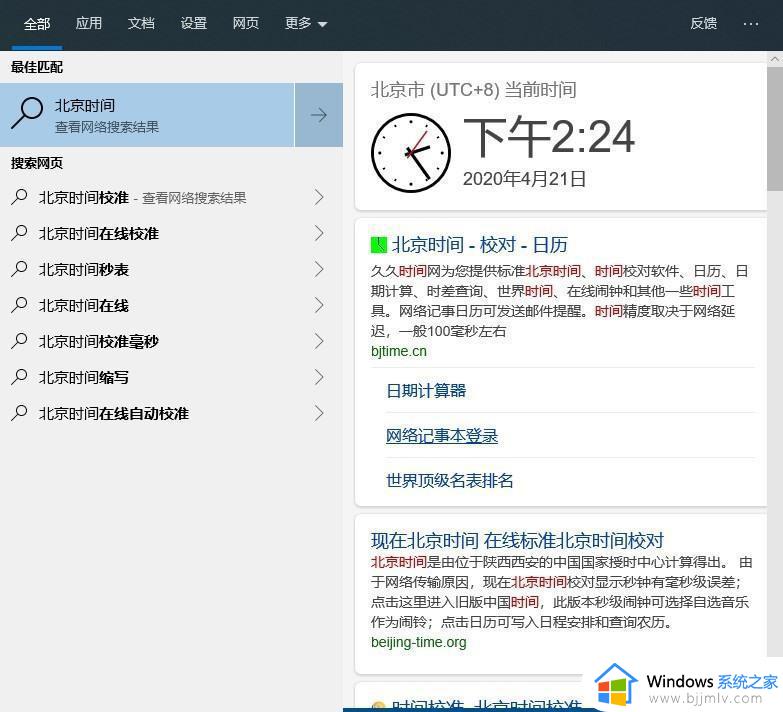Screen dimensions: 783x712
Task: Open the bjtime.cn URL
Action: coord(398,352)
